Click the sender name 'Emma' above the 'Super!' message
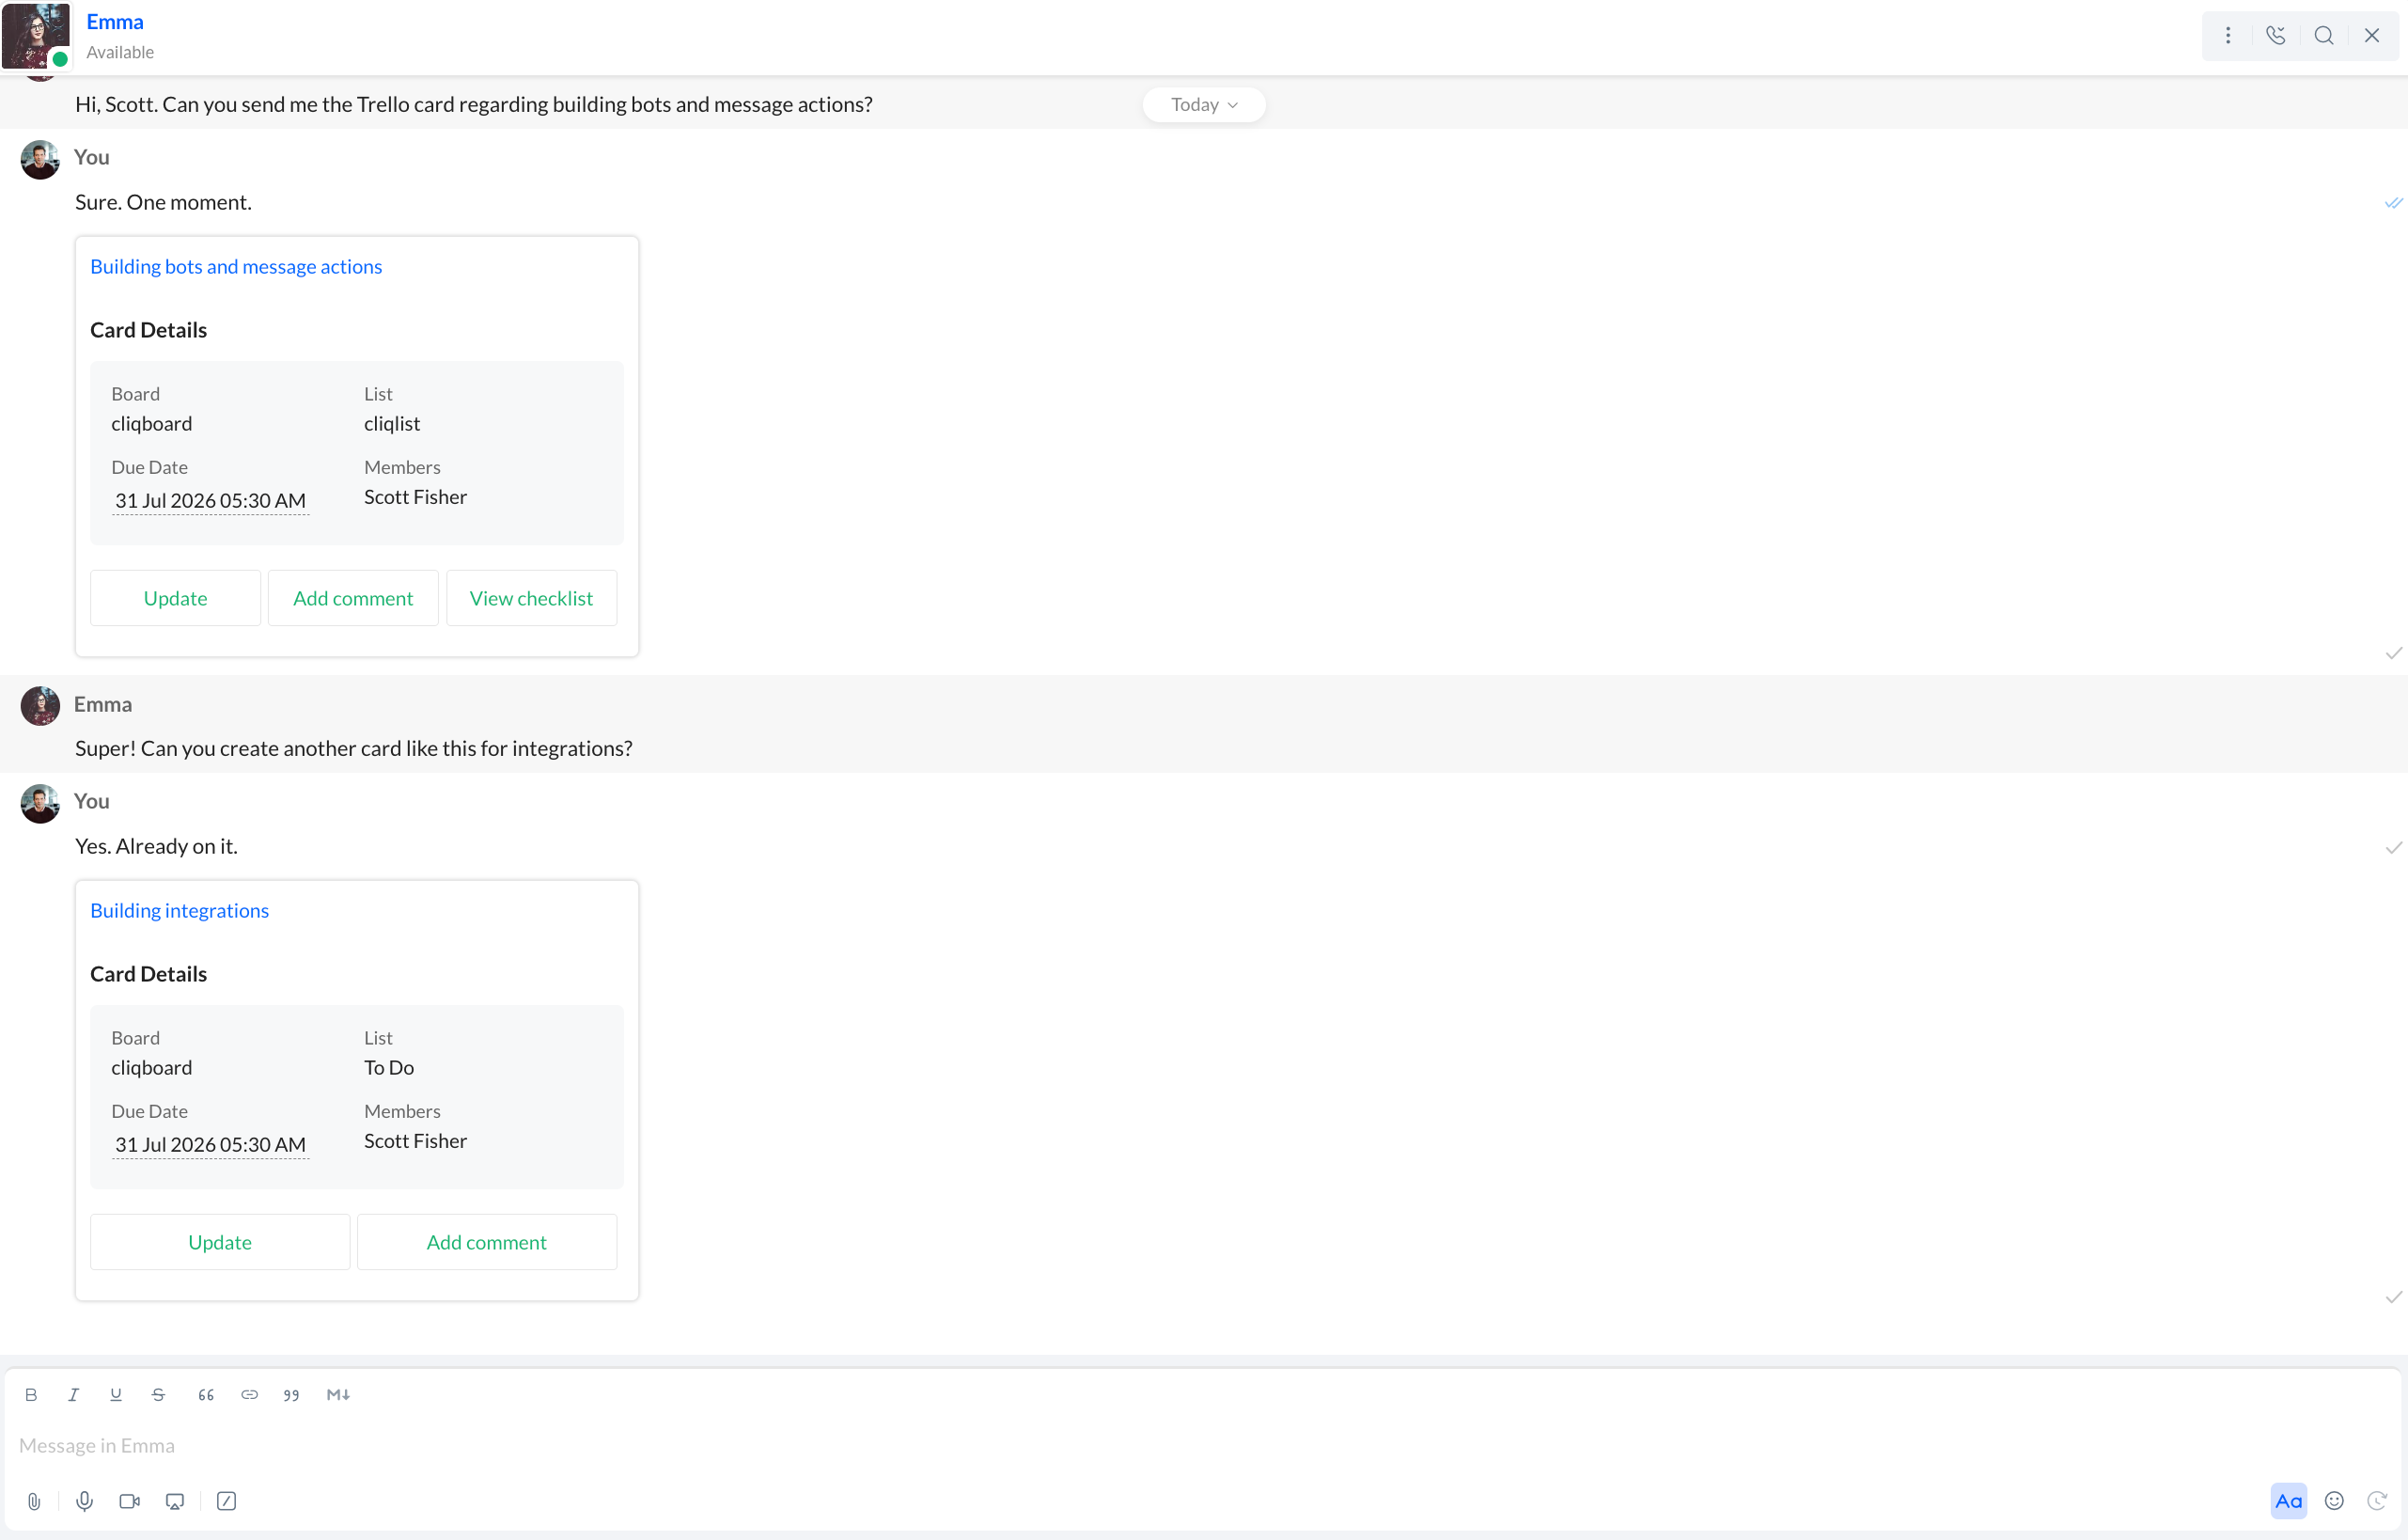Viewport: 2408px width, 1540px height. pyautogui.click(x=103, y=705)
